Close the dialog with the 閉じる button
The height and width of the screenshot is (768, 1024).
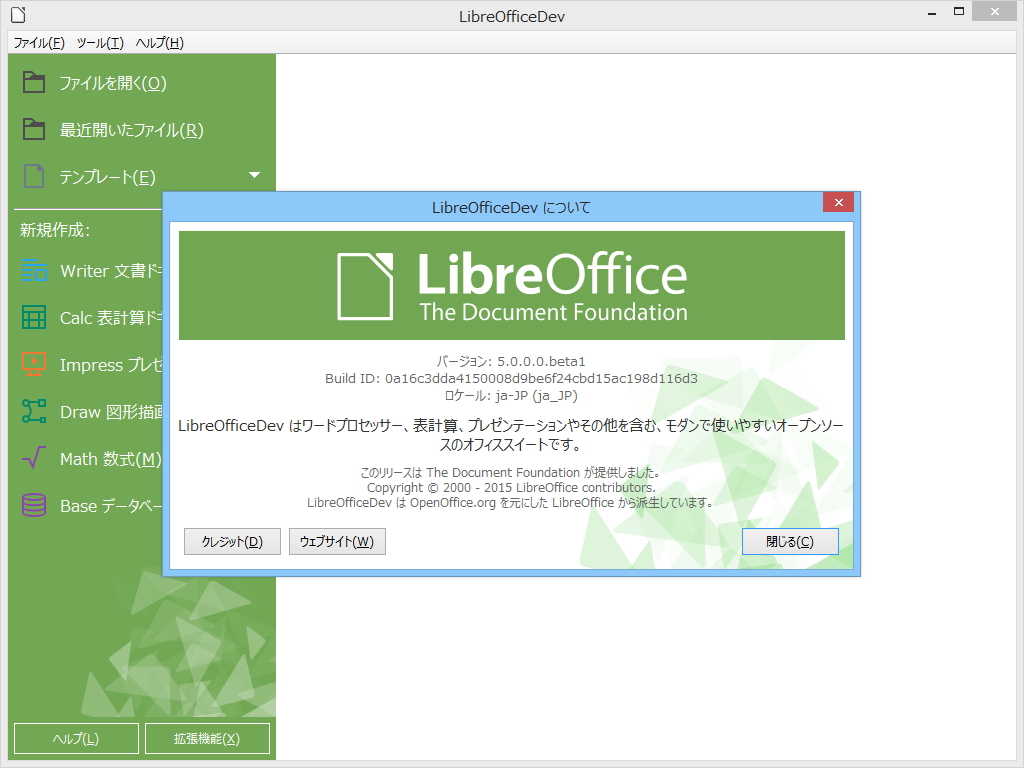(x=790, y=541)
